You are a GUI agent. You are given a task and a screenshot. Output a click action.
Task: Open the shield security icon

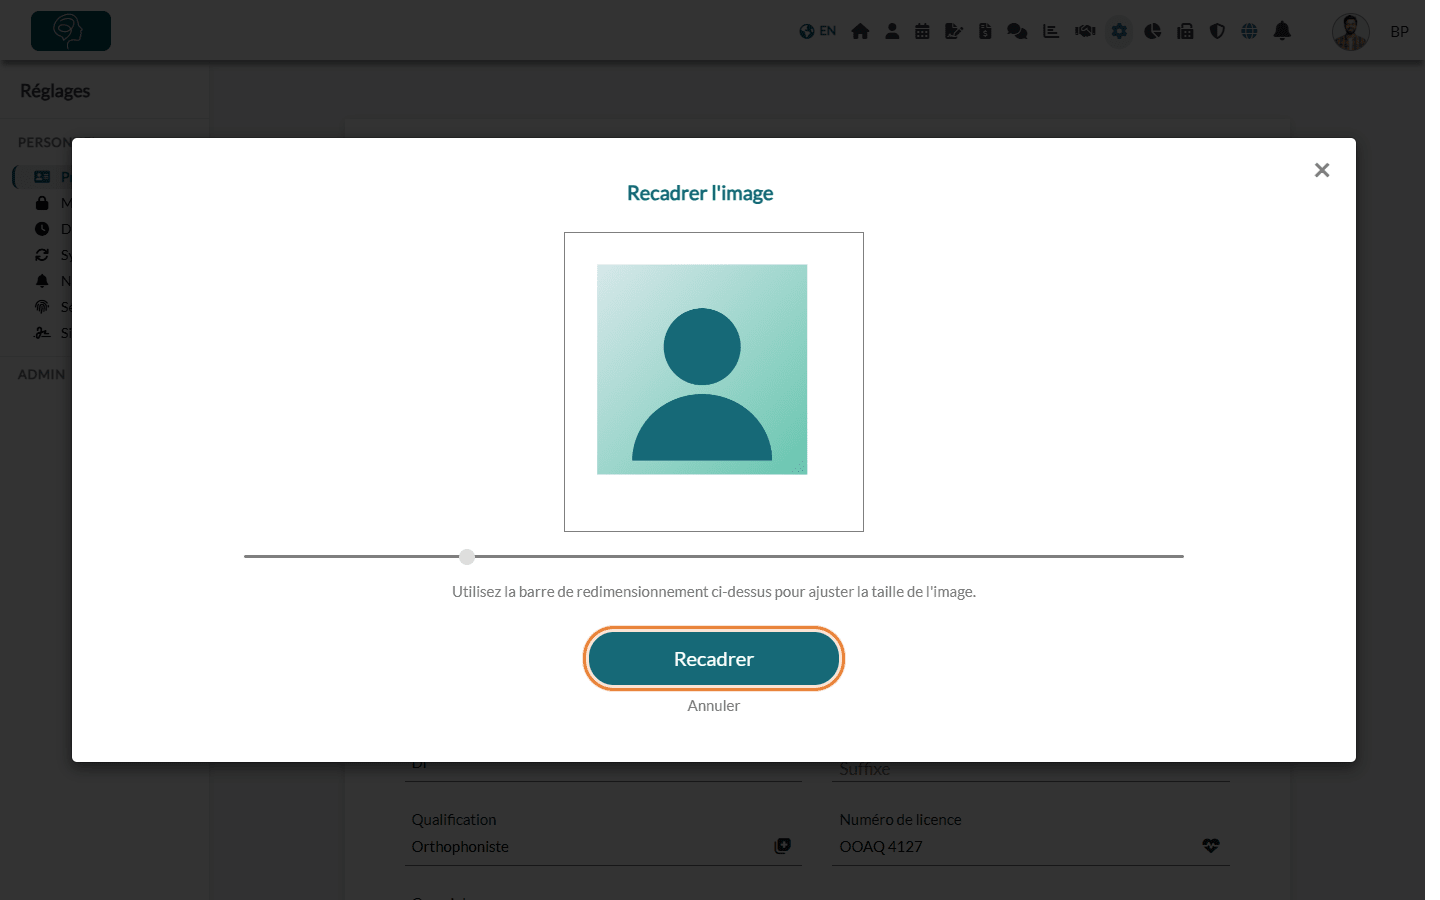point(1217,31)
